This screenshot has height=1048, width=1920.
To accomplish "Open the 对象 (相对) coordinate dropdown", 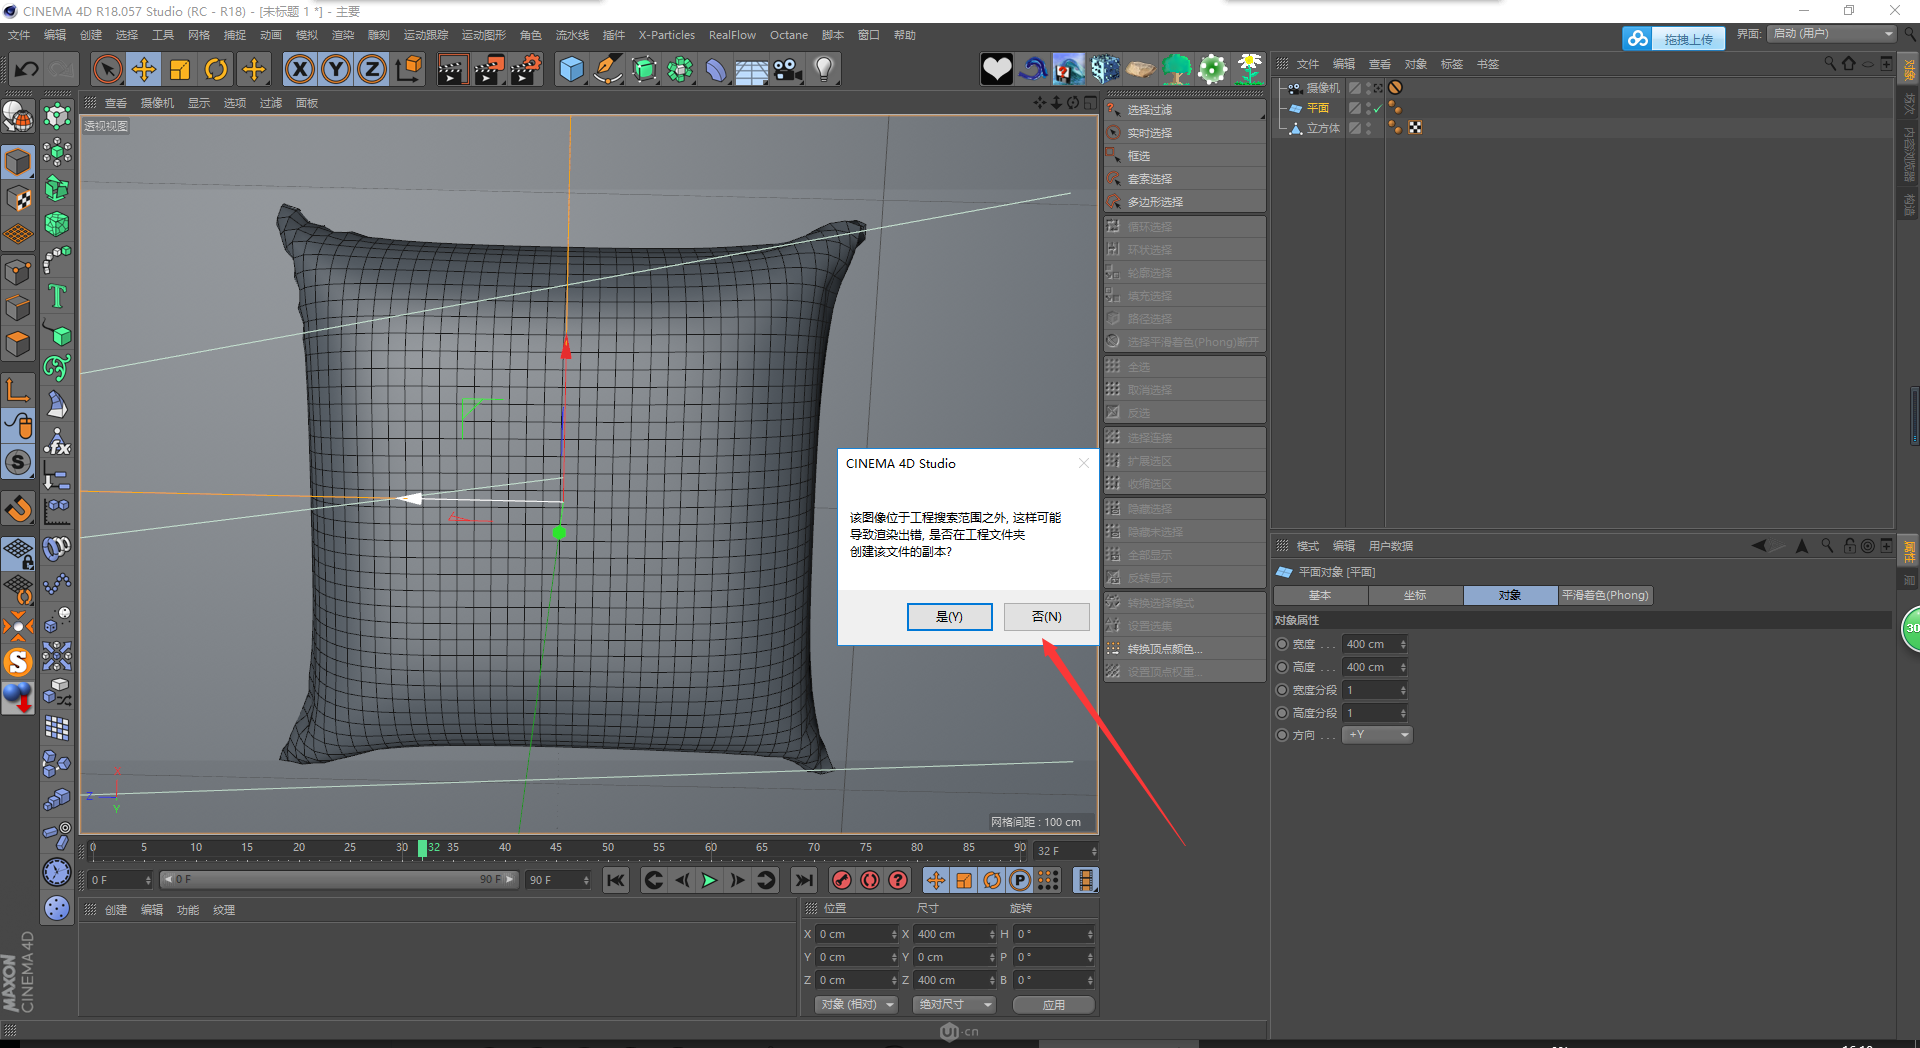I will pyautogui.click(x=855, y=1004).
